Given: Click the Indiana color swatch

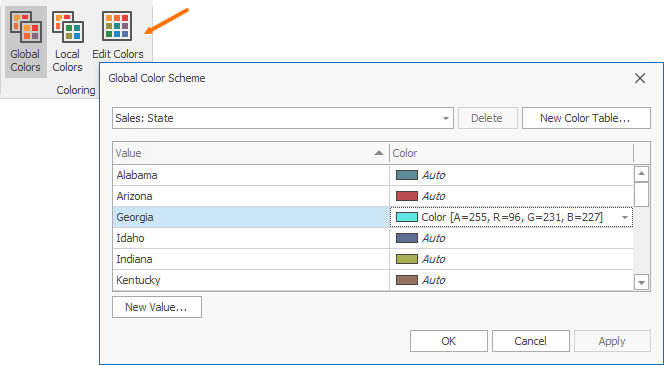Looking at the screenshot, I should coord(407,259).
